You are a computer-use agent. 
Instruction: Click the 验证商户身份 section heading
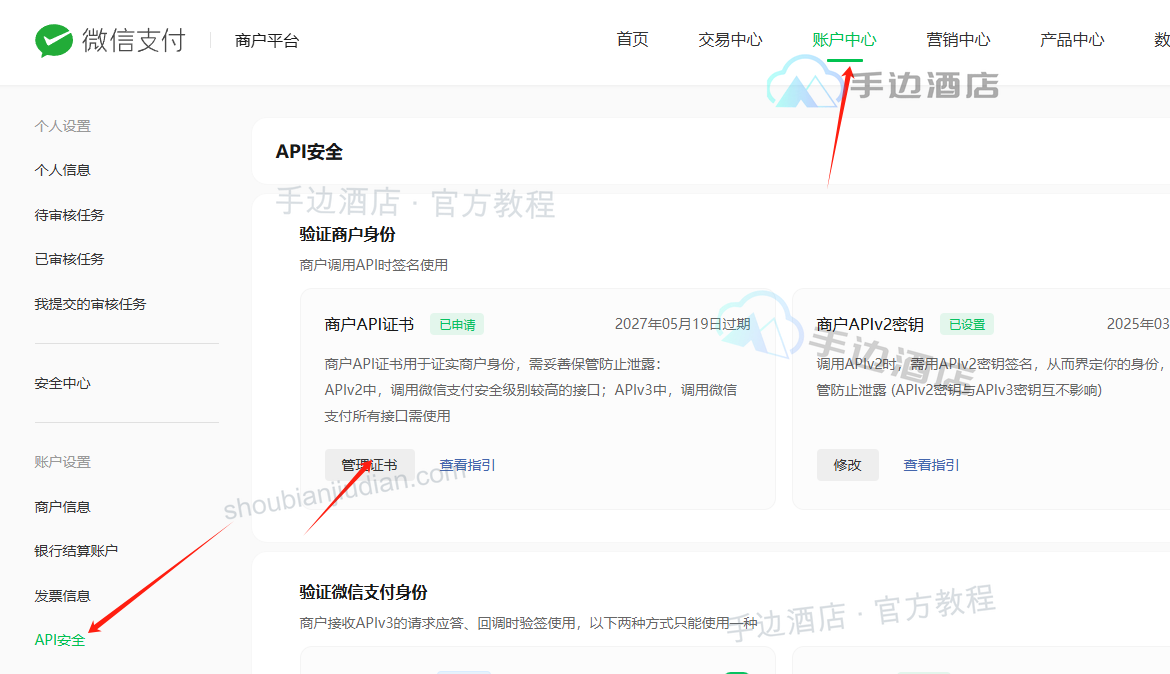(348, 234)
